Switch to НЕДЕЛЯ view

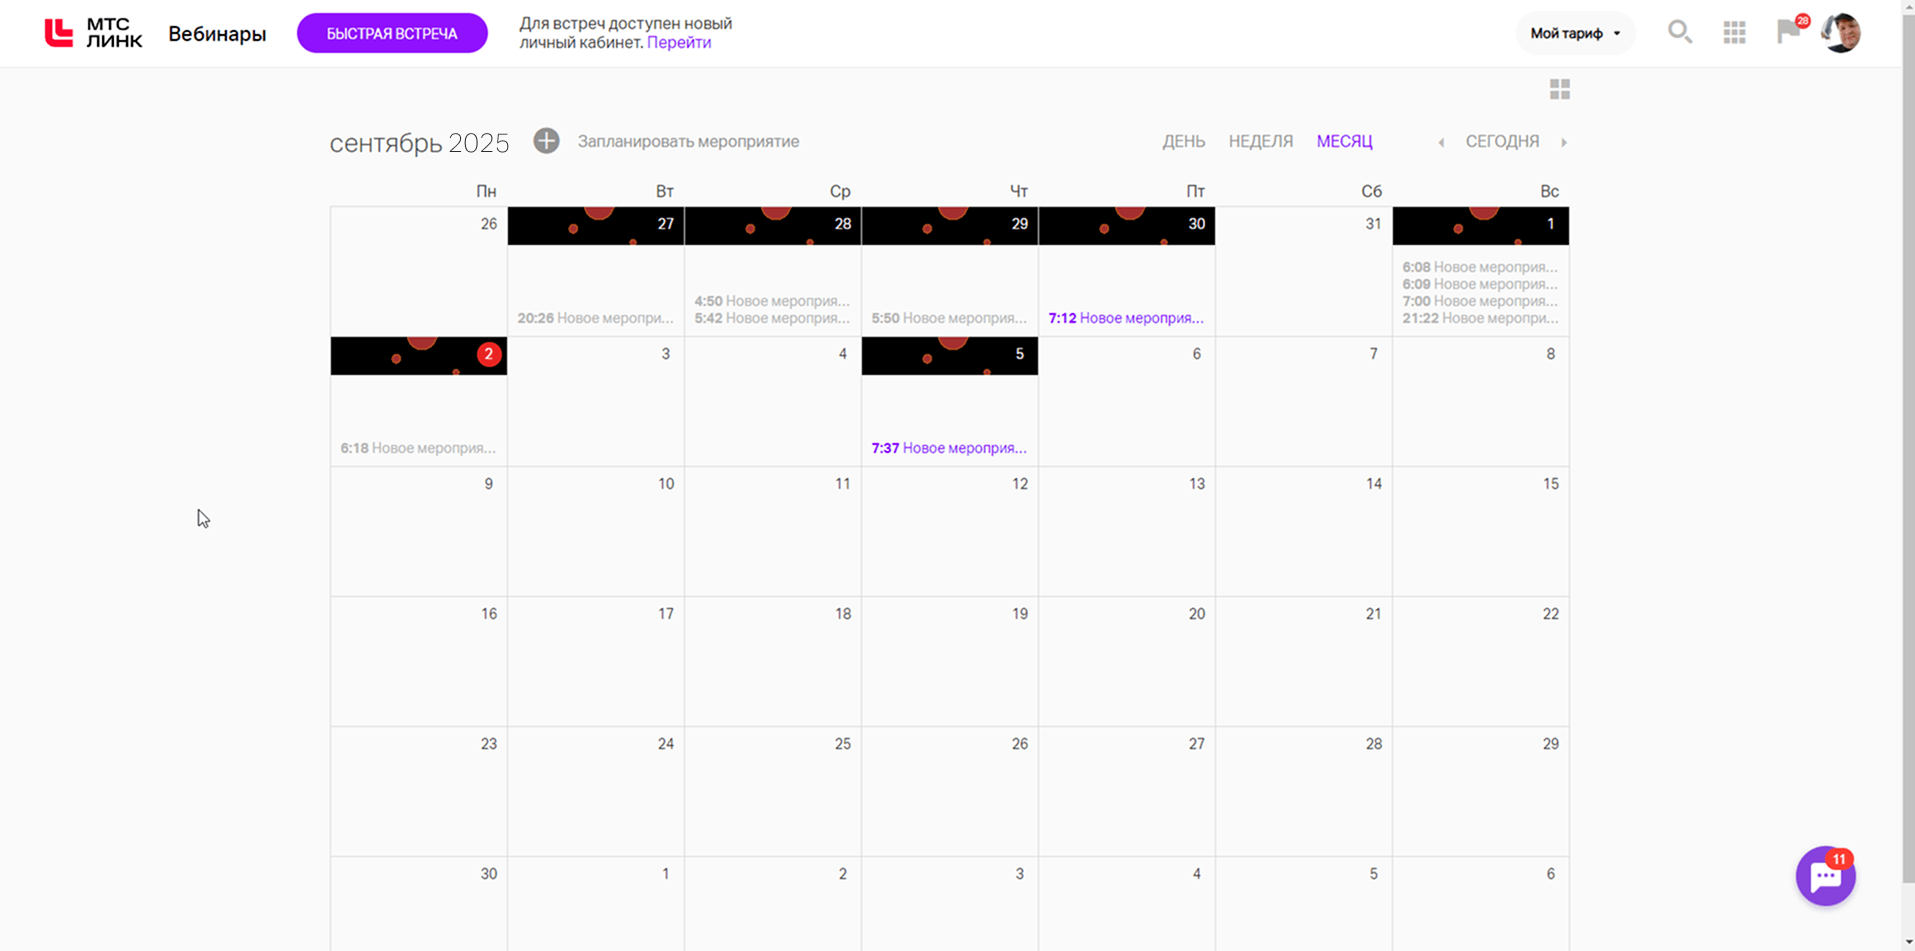click(1260, 141)
